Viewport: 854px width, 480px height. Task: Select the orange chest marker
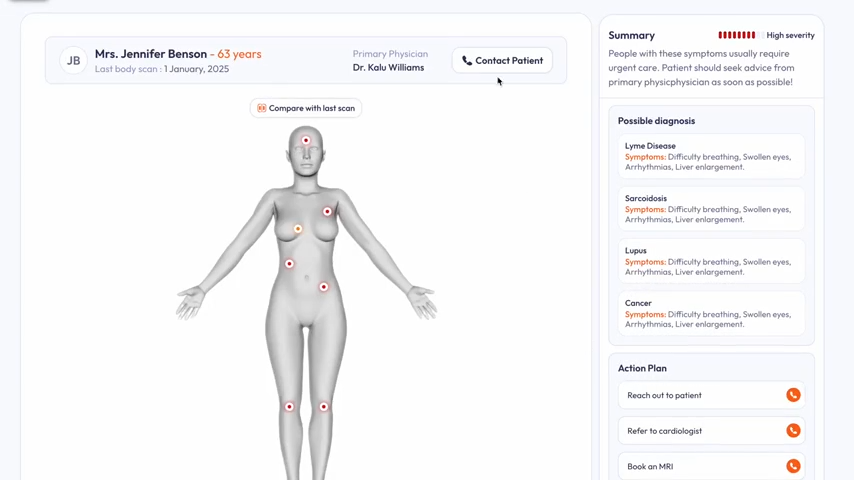(x=298, y=229)
